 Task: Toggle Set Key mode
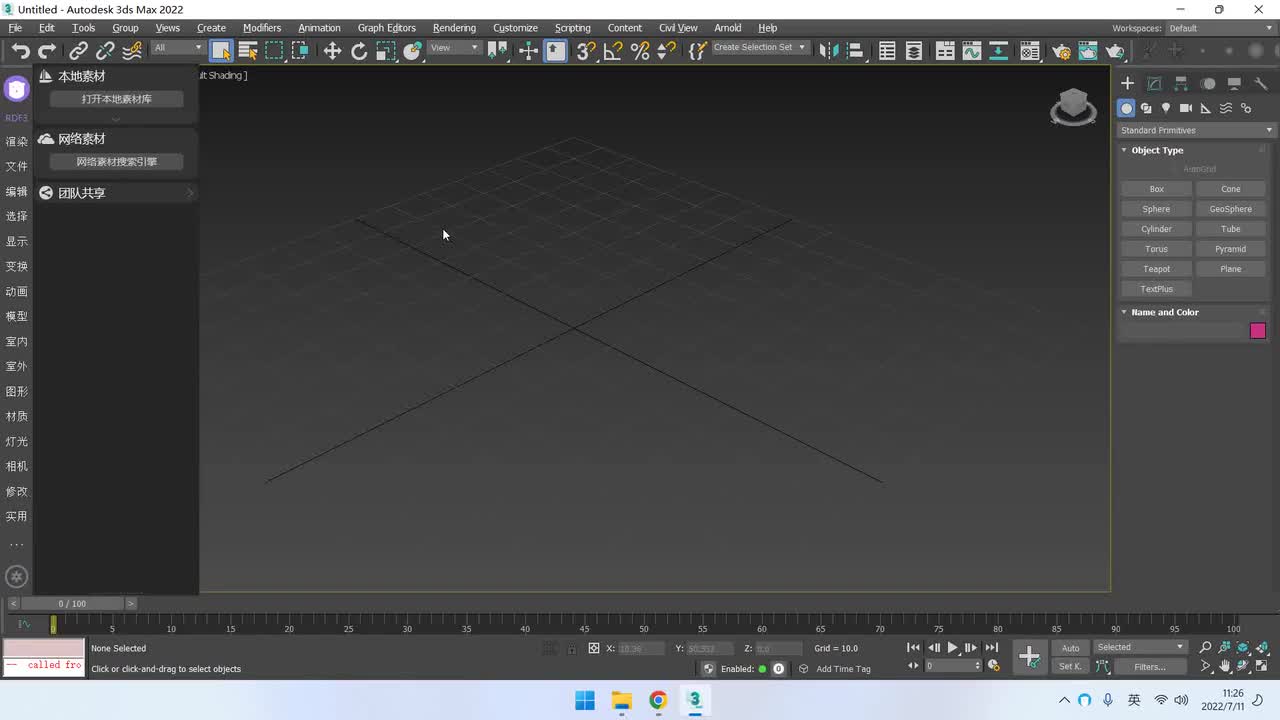[1071, 666]
